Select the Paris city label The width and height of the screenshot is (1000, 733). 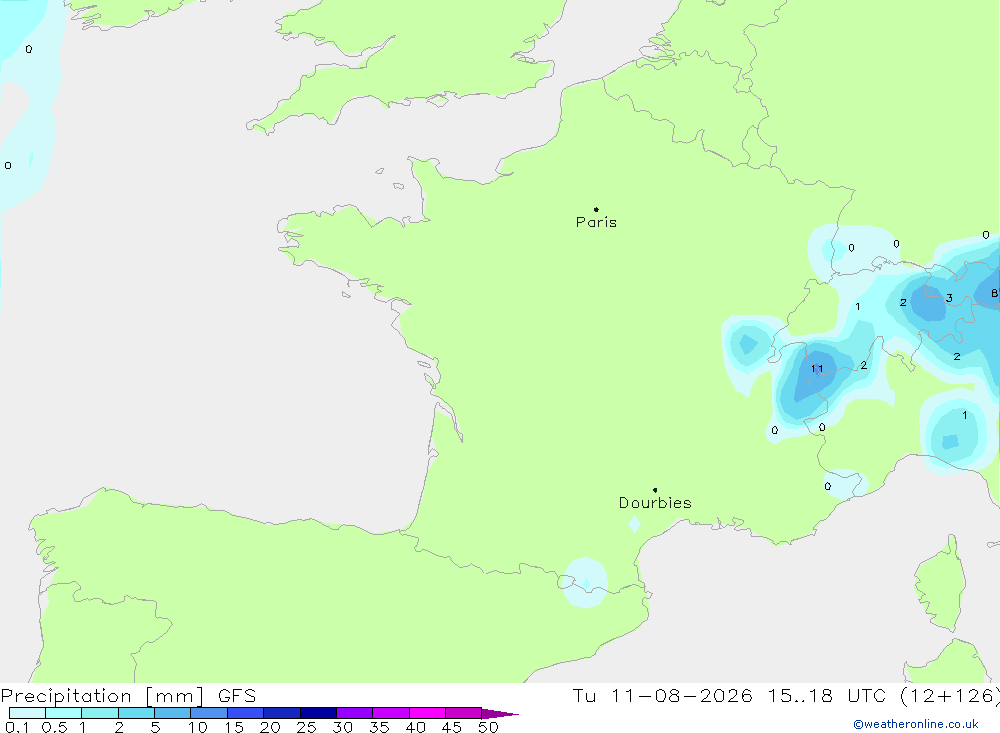point(596,222)
